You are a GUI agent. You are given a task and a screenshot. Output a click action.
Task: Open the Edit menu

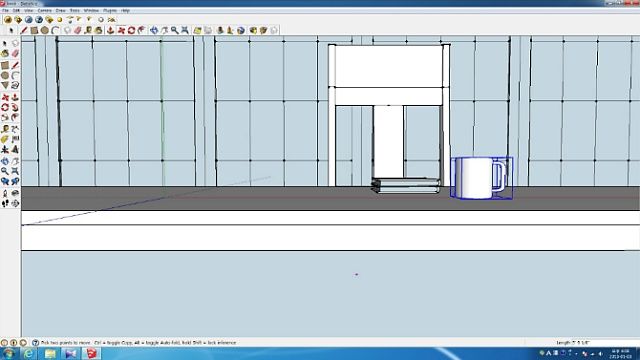(16, 10)
